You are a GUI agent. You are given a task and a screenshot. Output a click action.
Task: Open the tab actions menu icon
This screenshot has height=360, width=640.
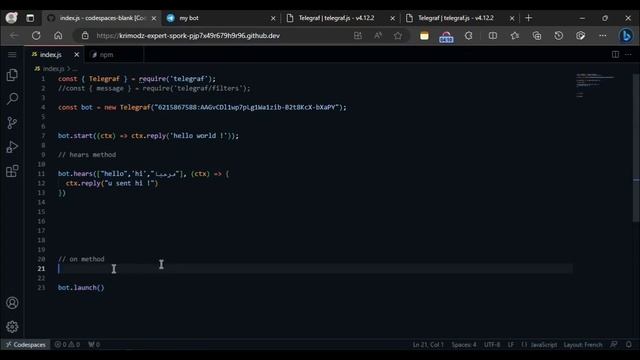[30, 18]
